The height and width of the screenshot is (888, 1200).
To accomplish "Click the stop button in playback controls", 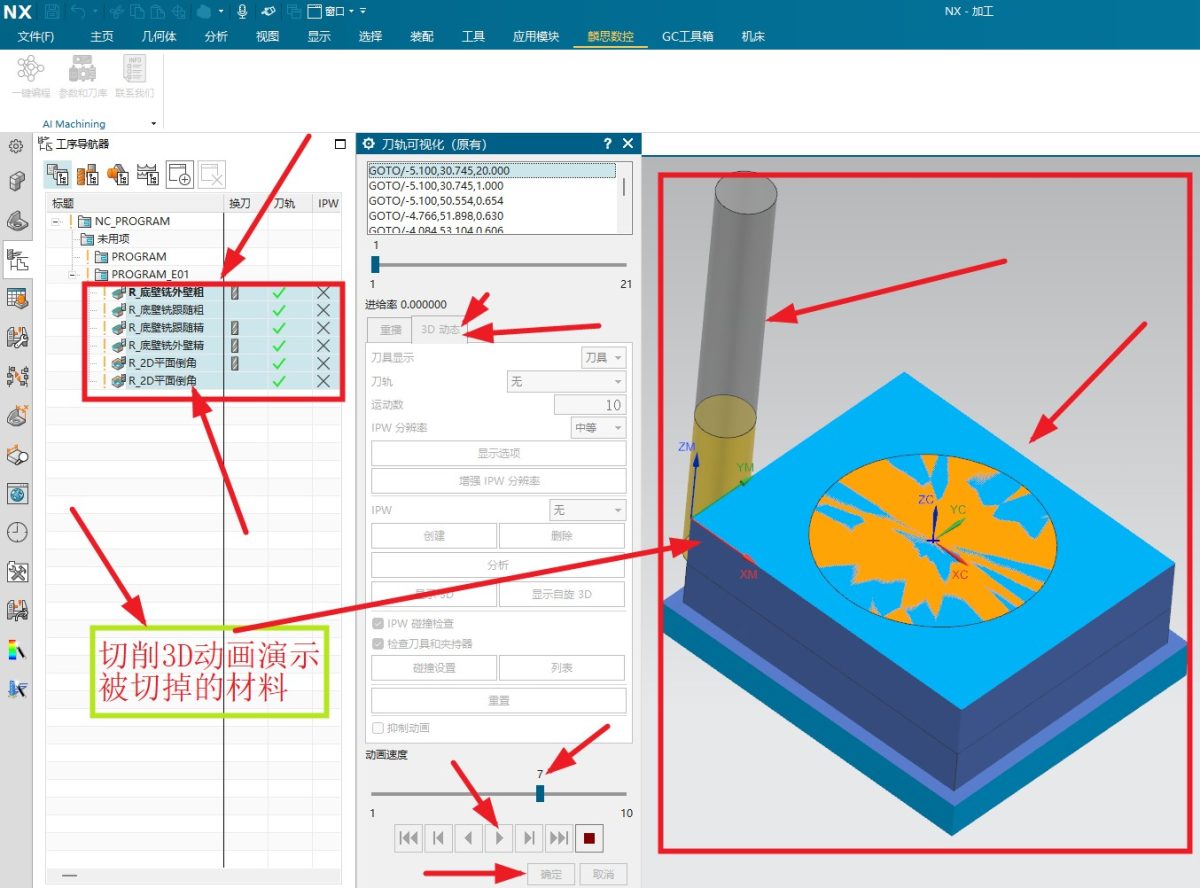I will coord(589,838).
